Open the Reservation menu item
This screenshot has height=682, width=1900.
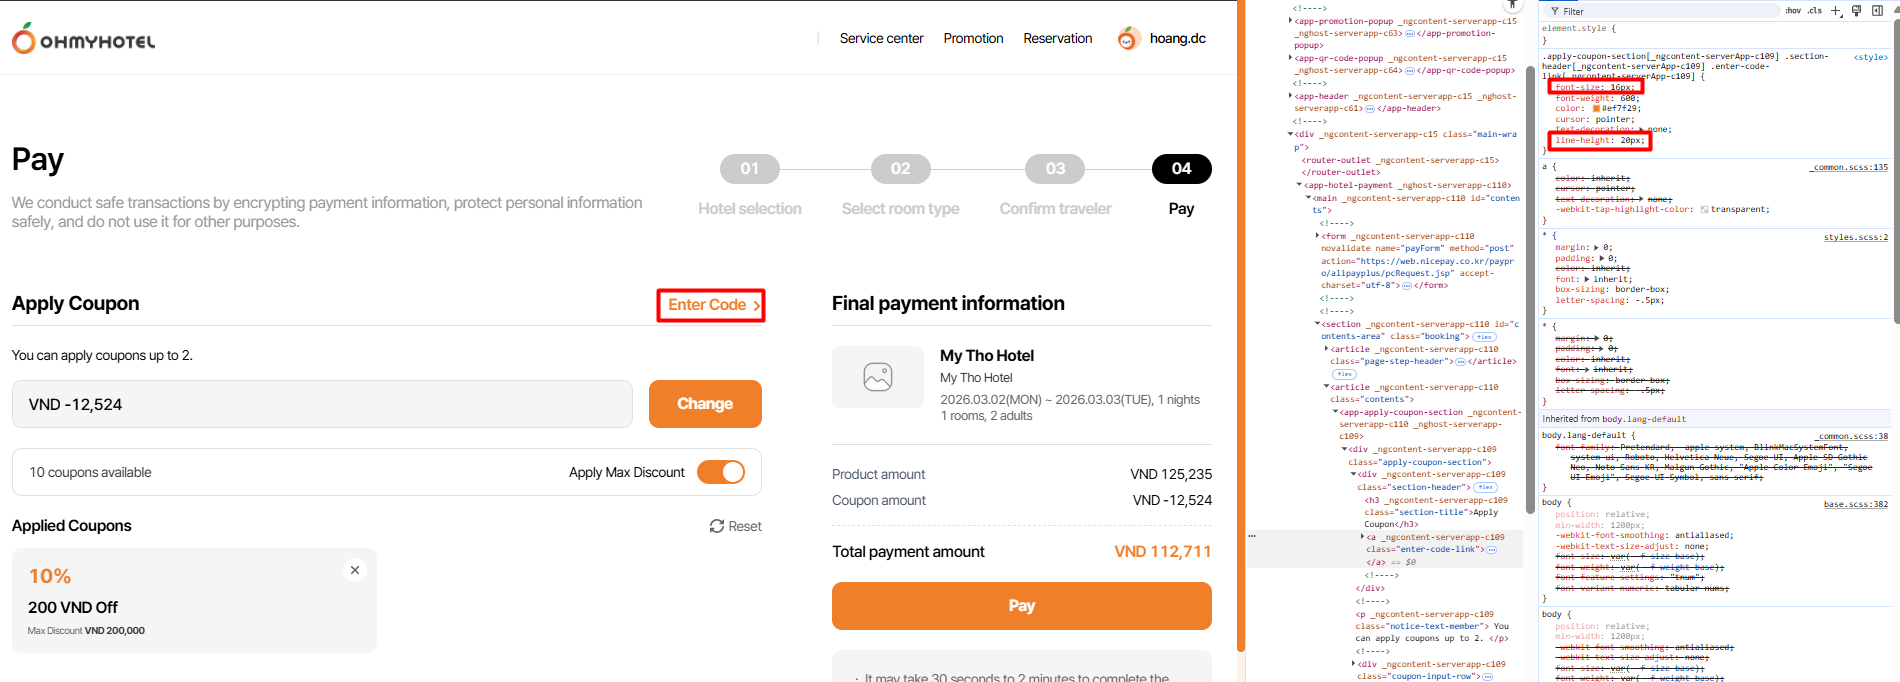point(1057,39)
